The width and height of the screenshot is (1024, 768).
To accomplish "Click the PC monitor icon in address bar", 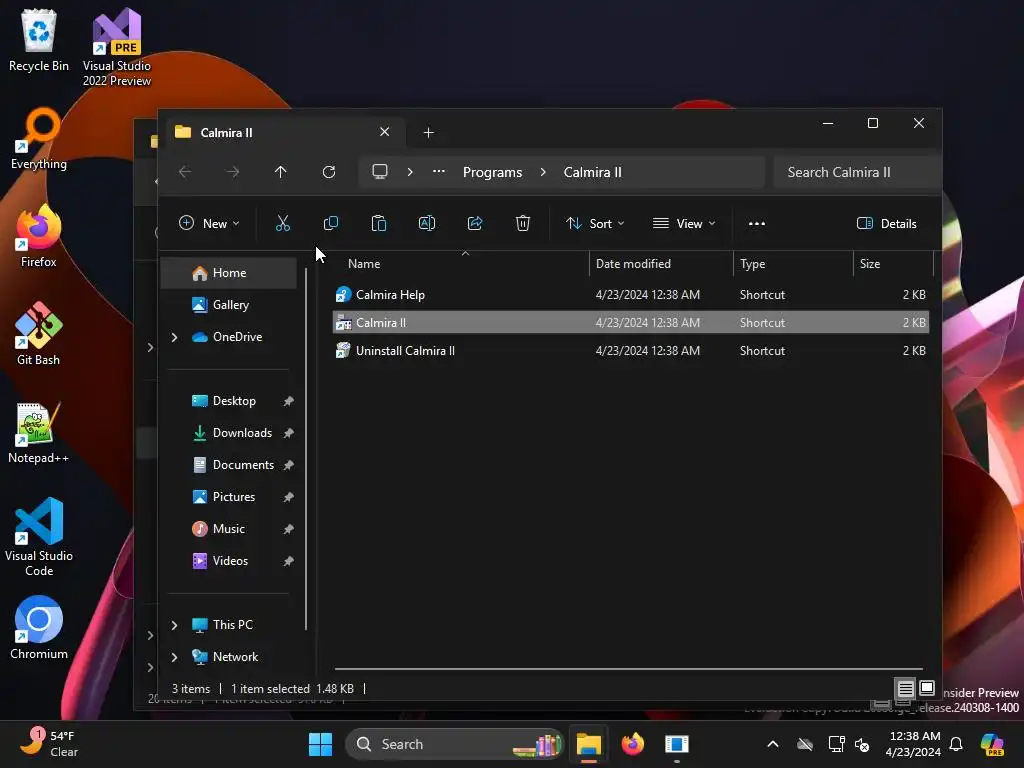I will point(379,172).
